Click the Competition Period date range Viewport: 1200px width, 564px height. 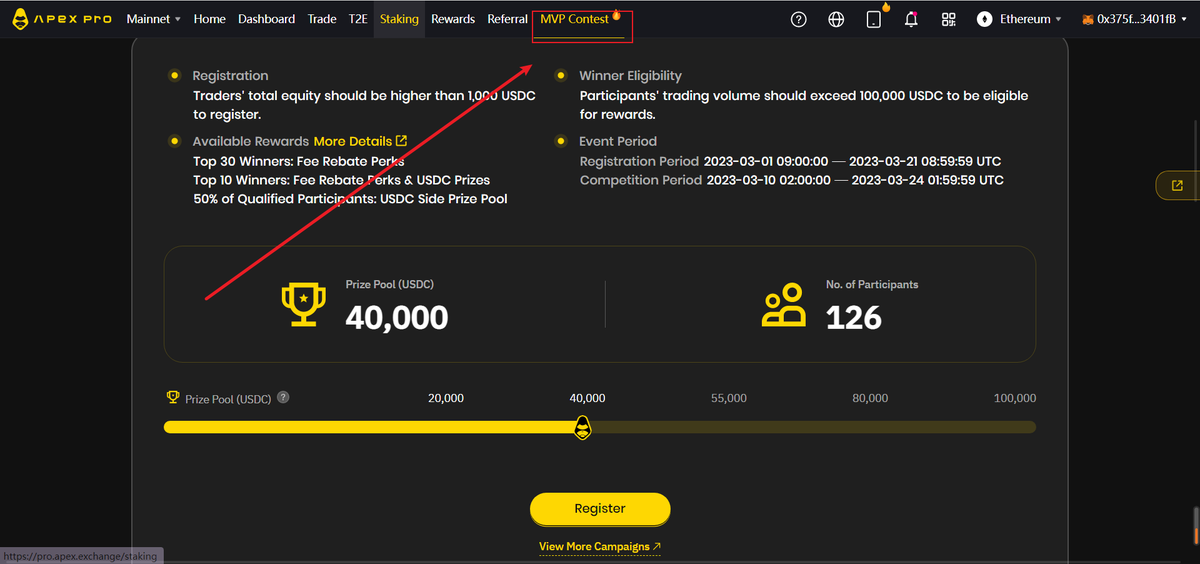pyautogui.click(x=855, y=180)
